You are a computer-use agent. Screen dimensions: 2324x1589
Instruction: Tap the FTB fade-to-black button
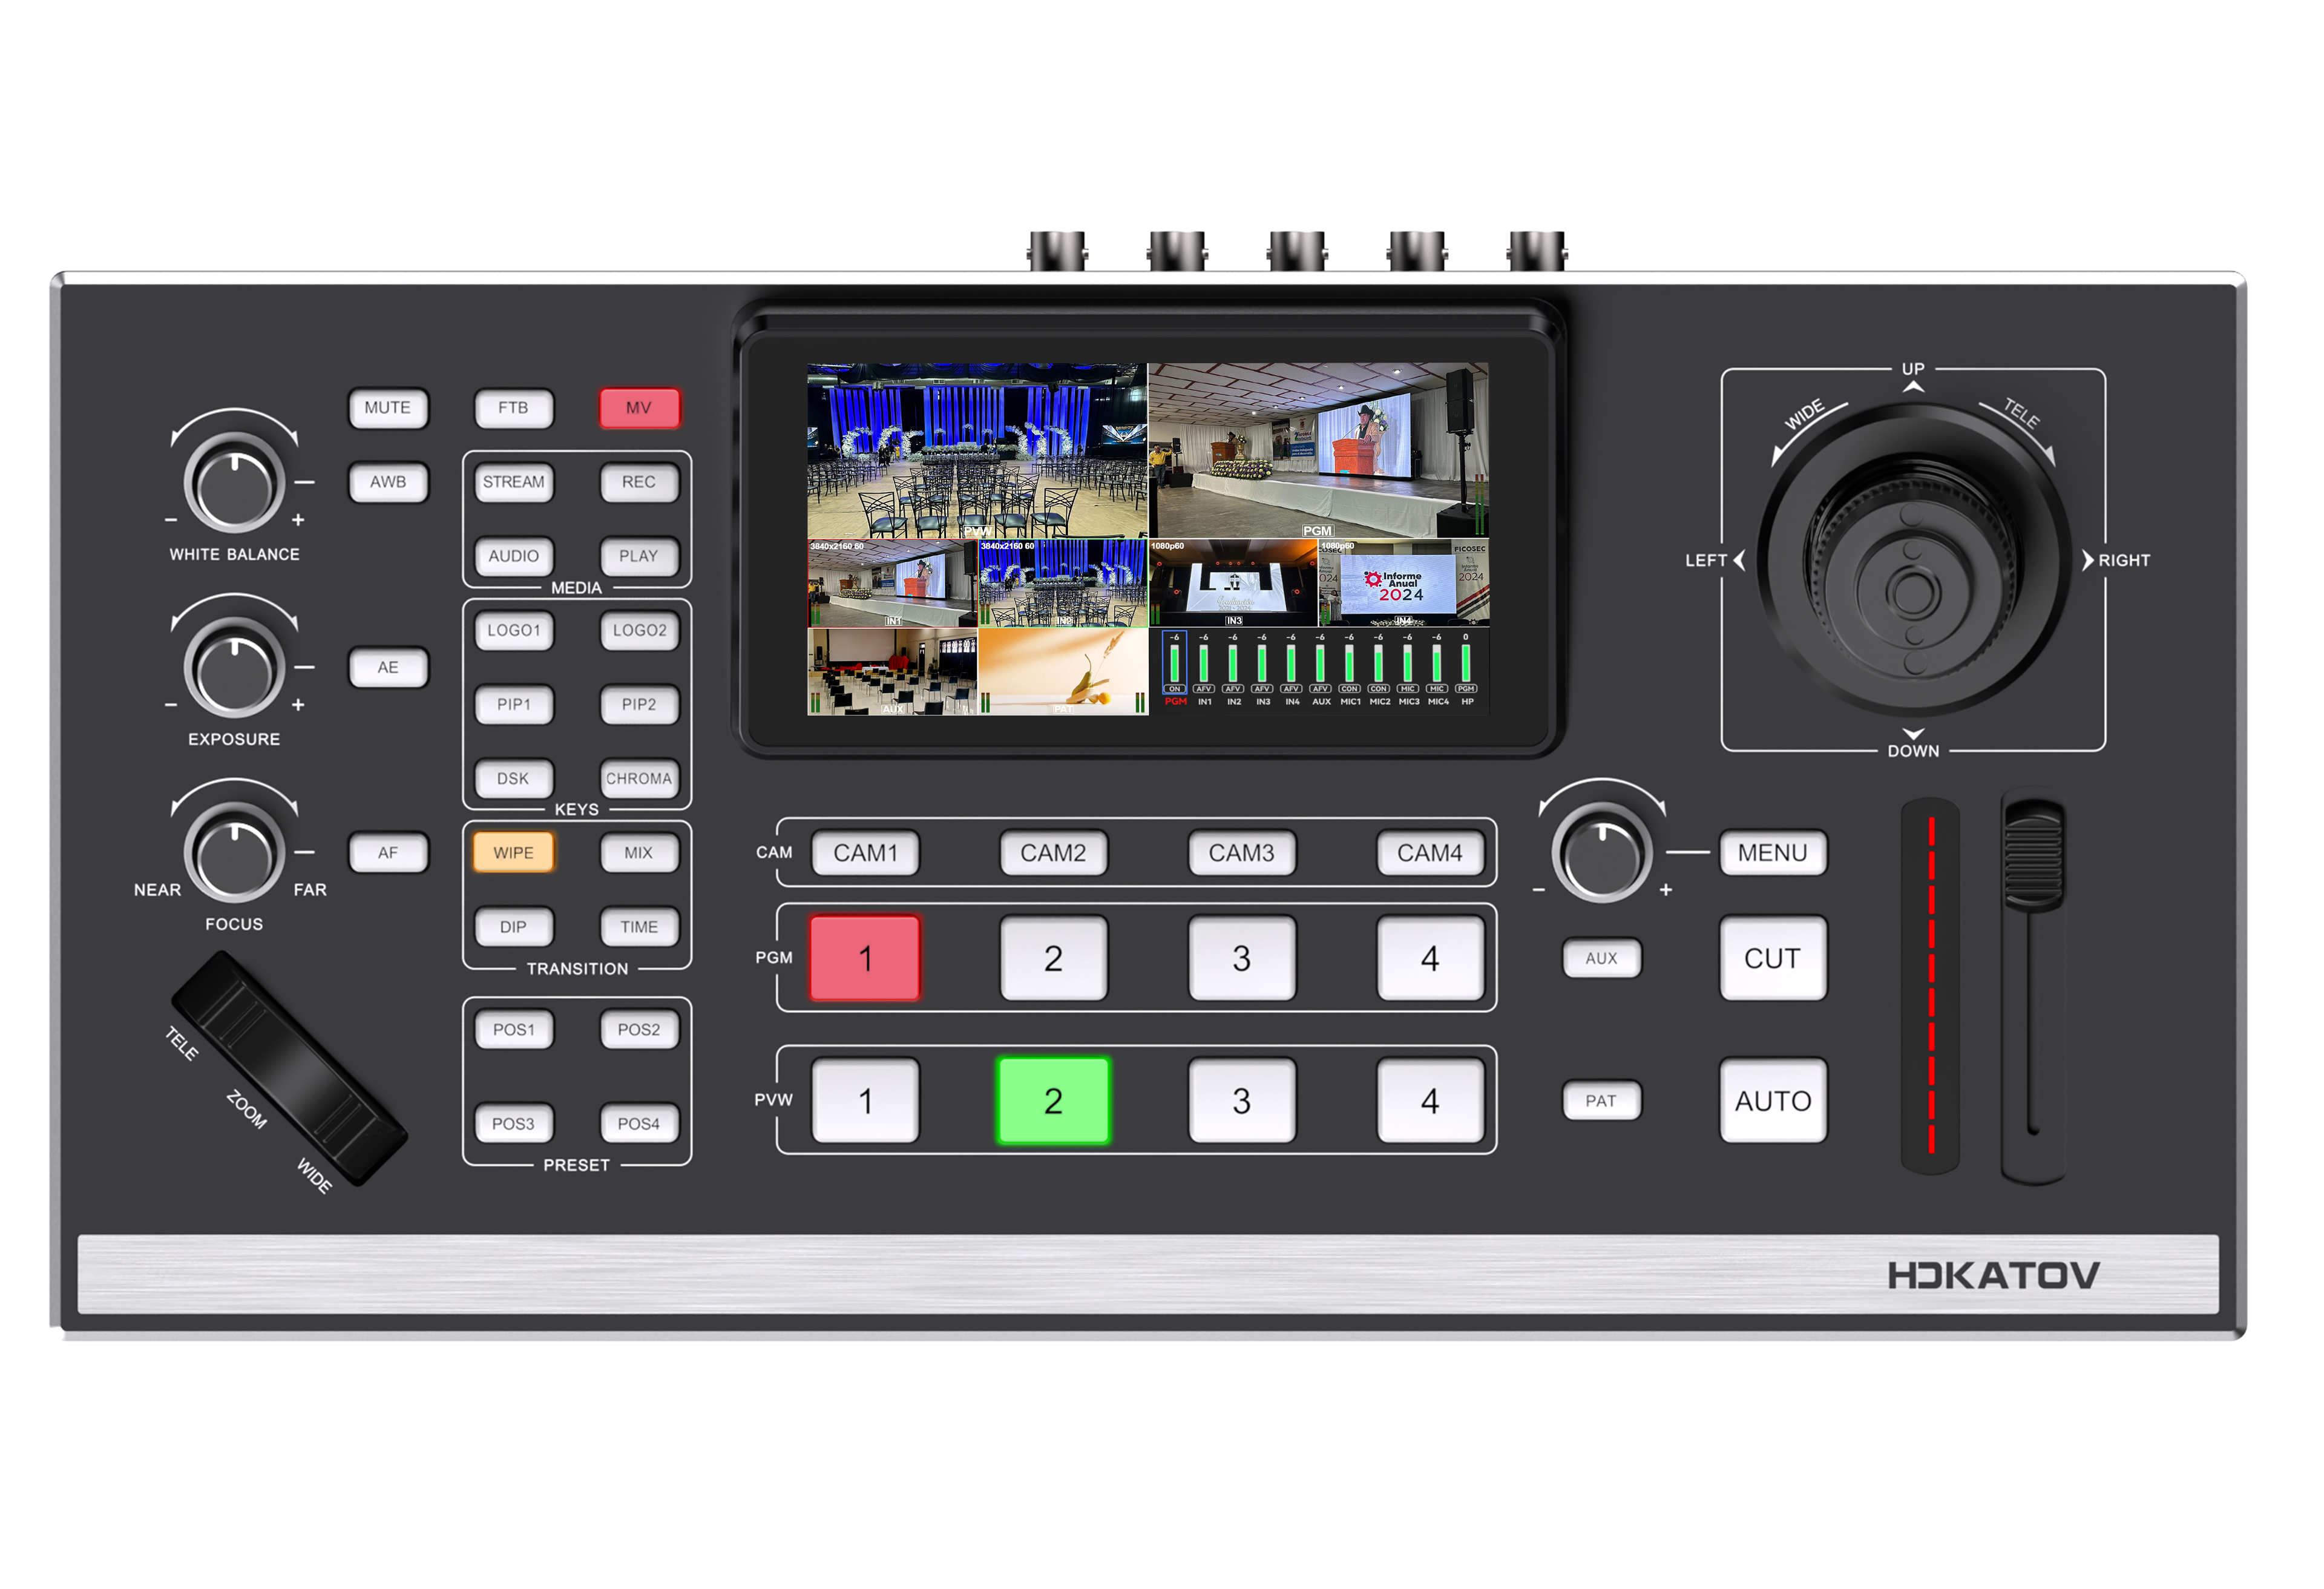click(513, 408)
